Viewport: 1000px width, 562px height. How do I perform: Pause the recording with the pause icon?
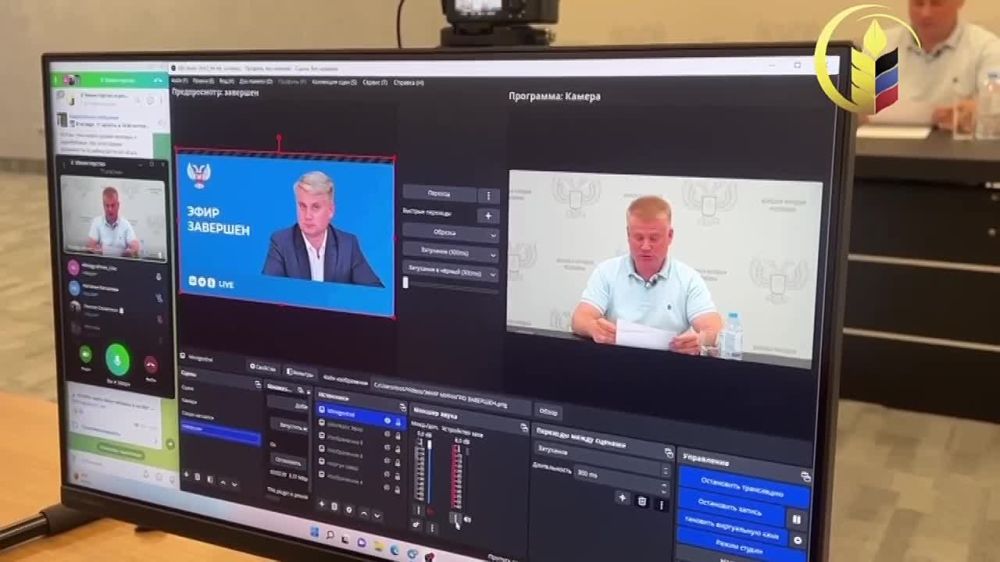coord(797,519)
